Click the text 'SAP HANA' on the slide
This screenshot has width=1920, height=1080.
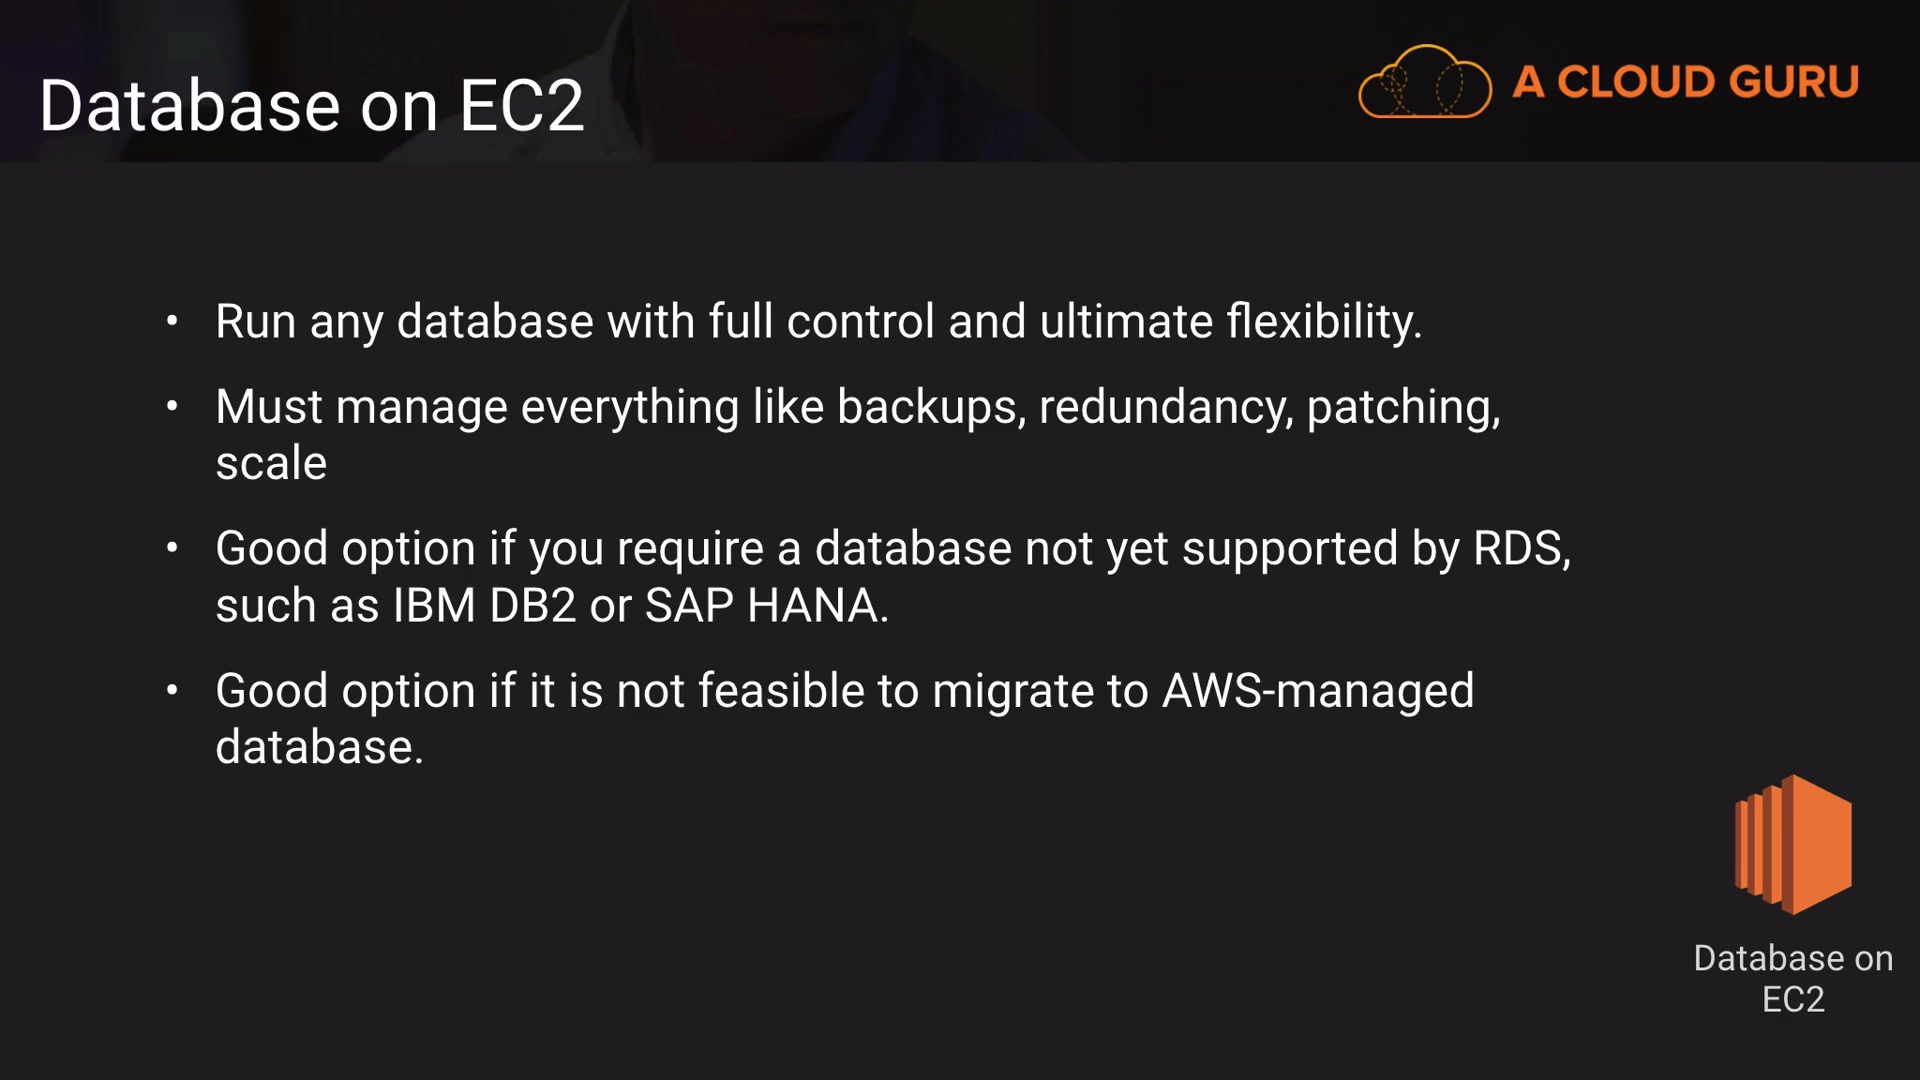764,606
